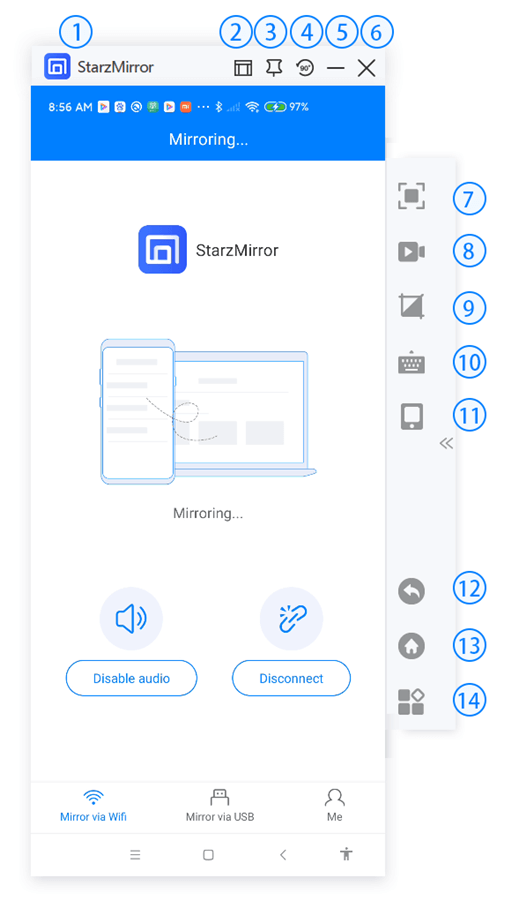The image size is (511, 900).
Task: Click the Disable audio button
Action: (x=131, y=678)
